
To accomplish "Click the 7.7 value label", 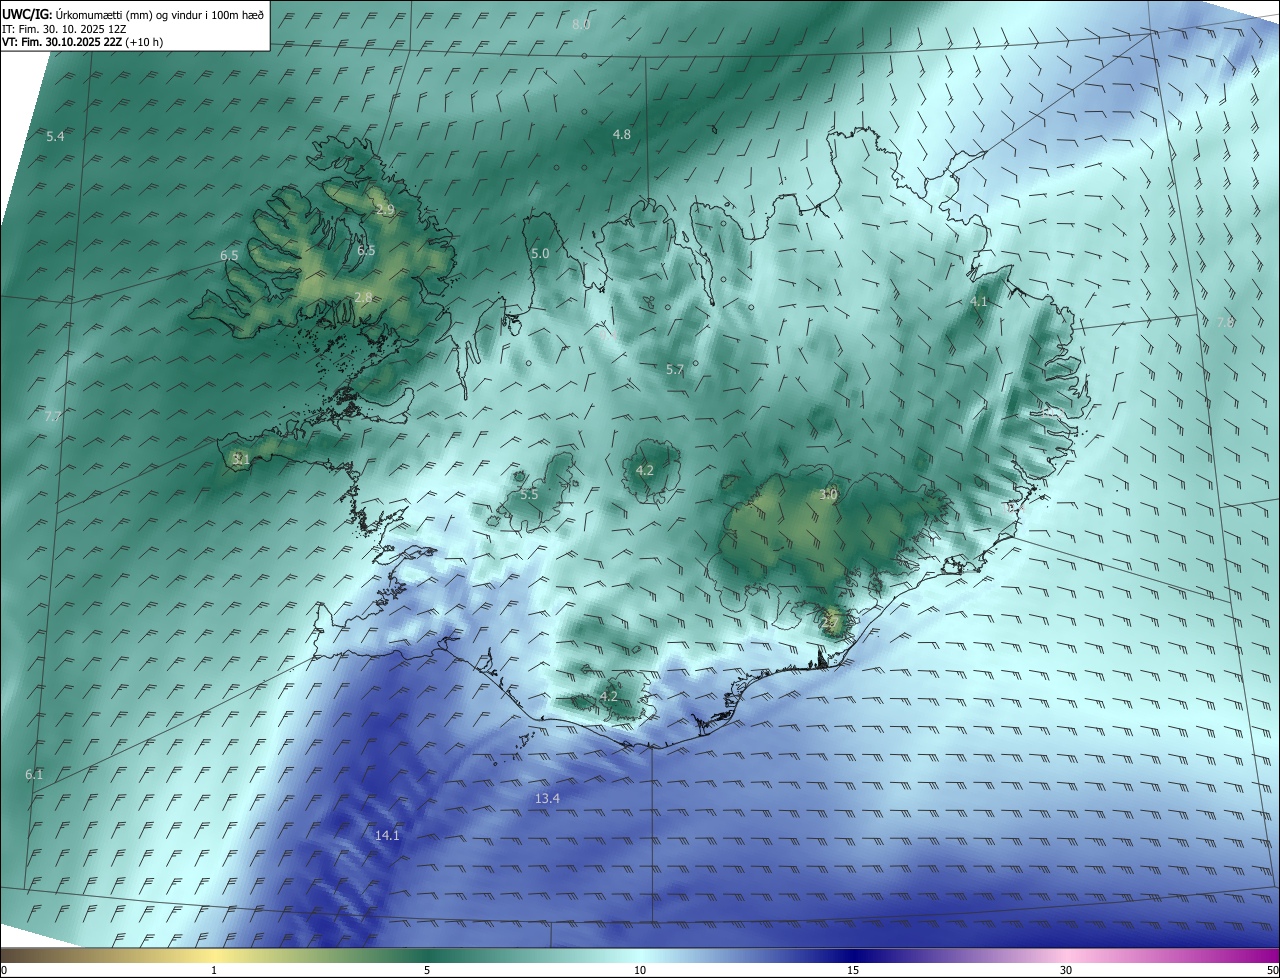I will [53, 415].
